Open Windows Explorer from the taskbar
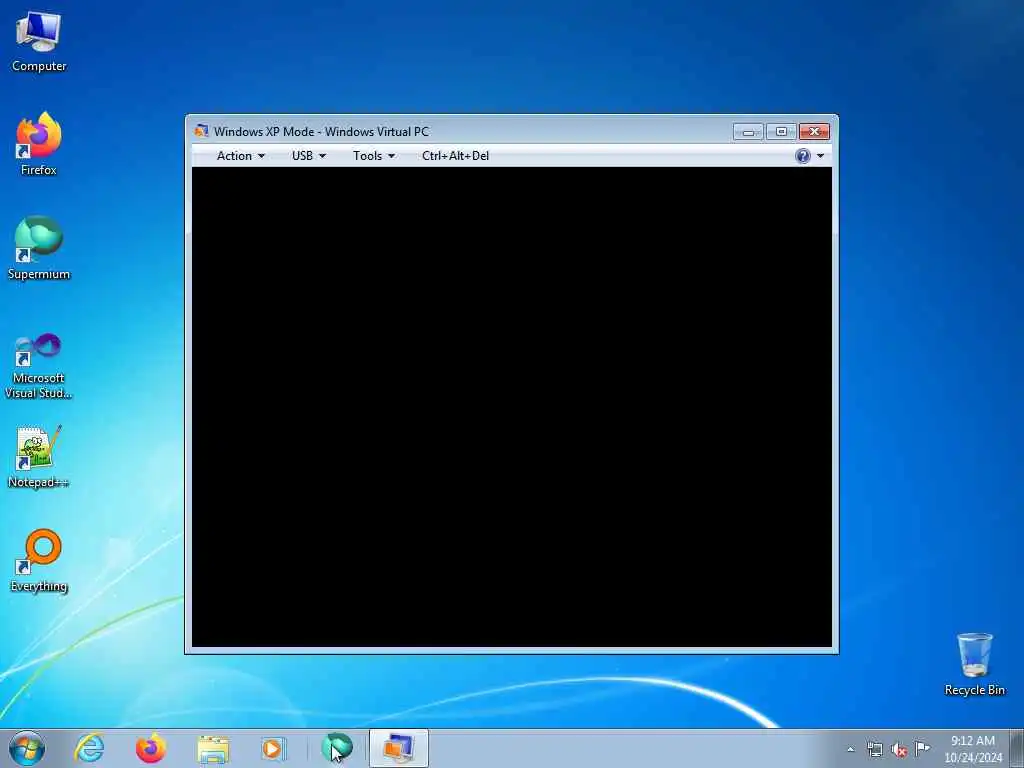 (x=213, y=748)
